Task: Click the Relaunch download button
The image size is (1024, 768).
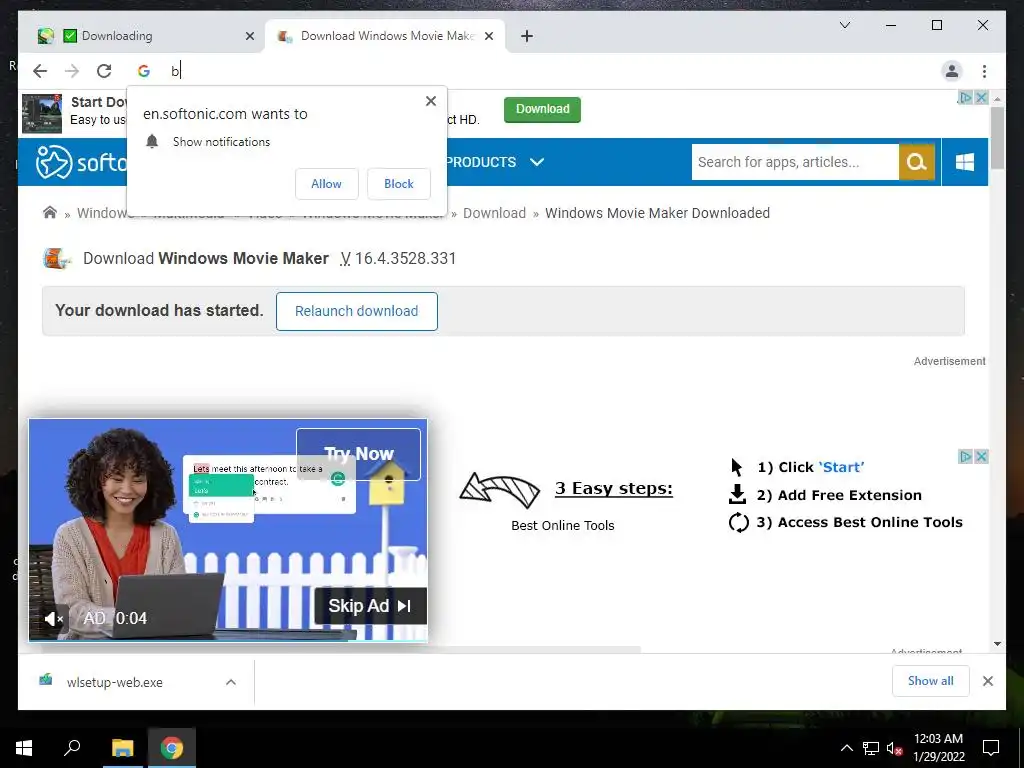Action: click(x=357, y=311)
